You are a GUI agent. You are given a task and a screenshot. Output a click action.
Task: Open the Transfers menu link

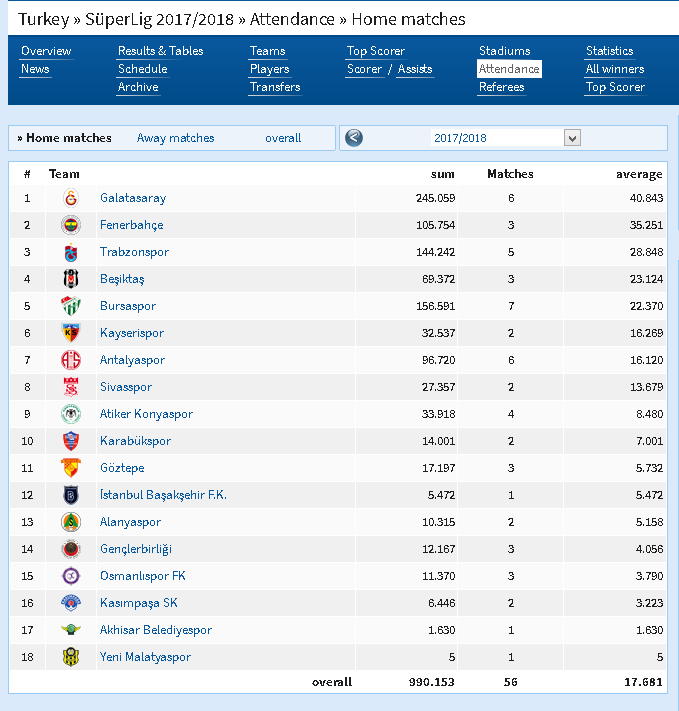click(x=275, y=87)
